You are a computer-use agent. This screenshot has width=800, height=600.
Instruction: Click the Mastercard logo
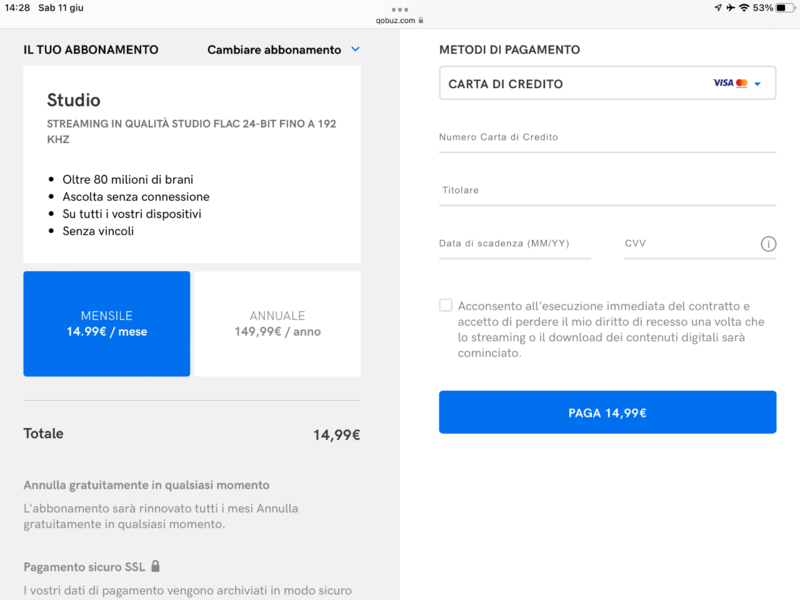[x=742, y=84]
